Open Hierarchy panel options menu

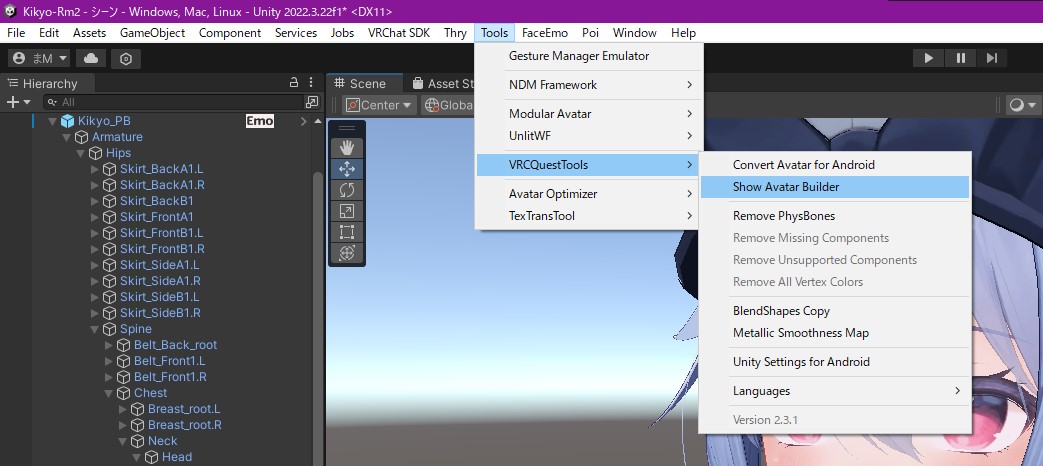[x=311, y=83]
